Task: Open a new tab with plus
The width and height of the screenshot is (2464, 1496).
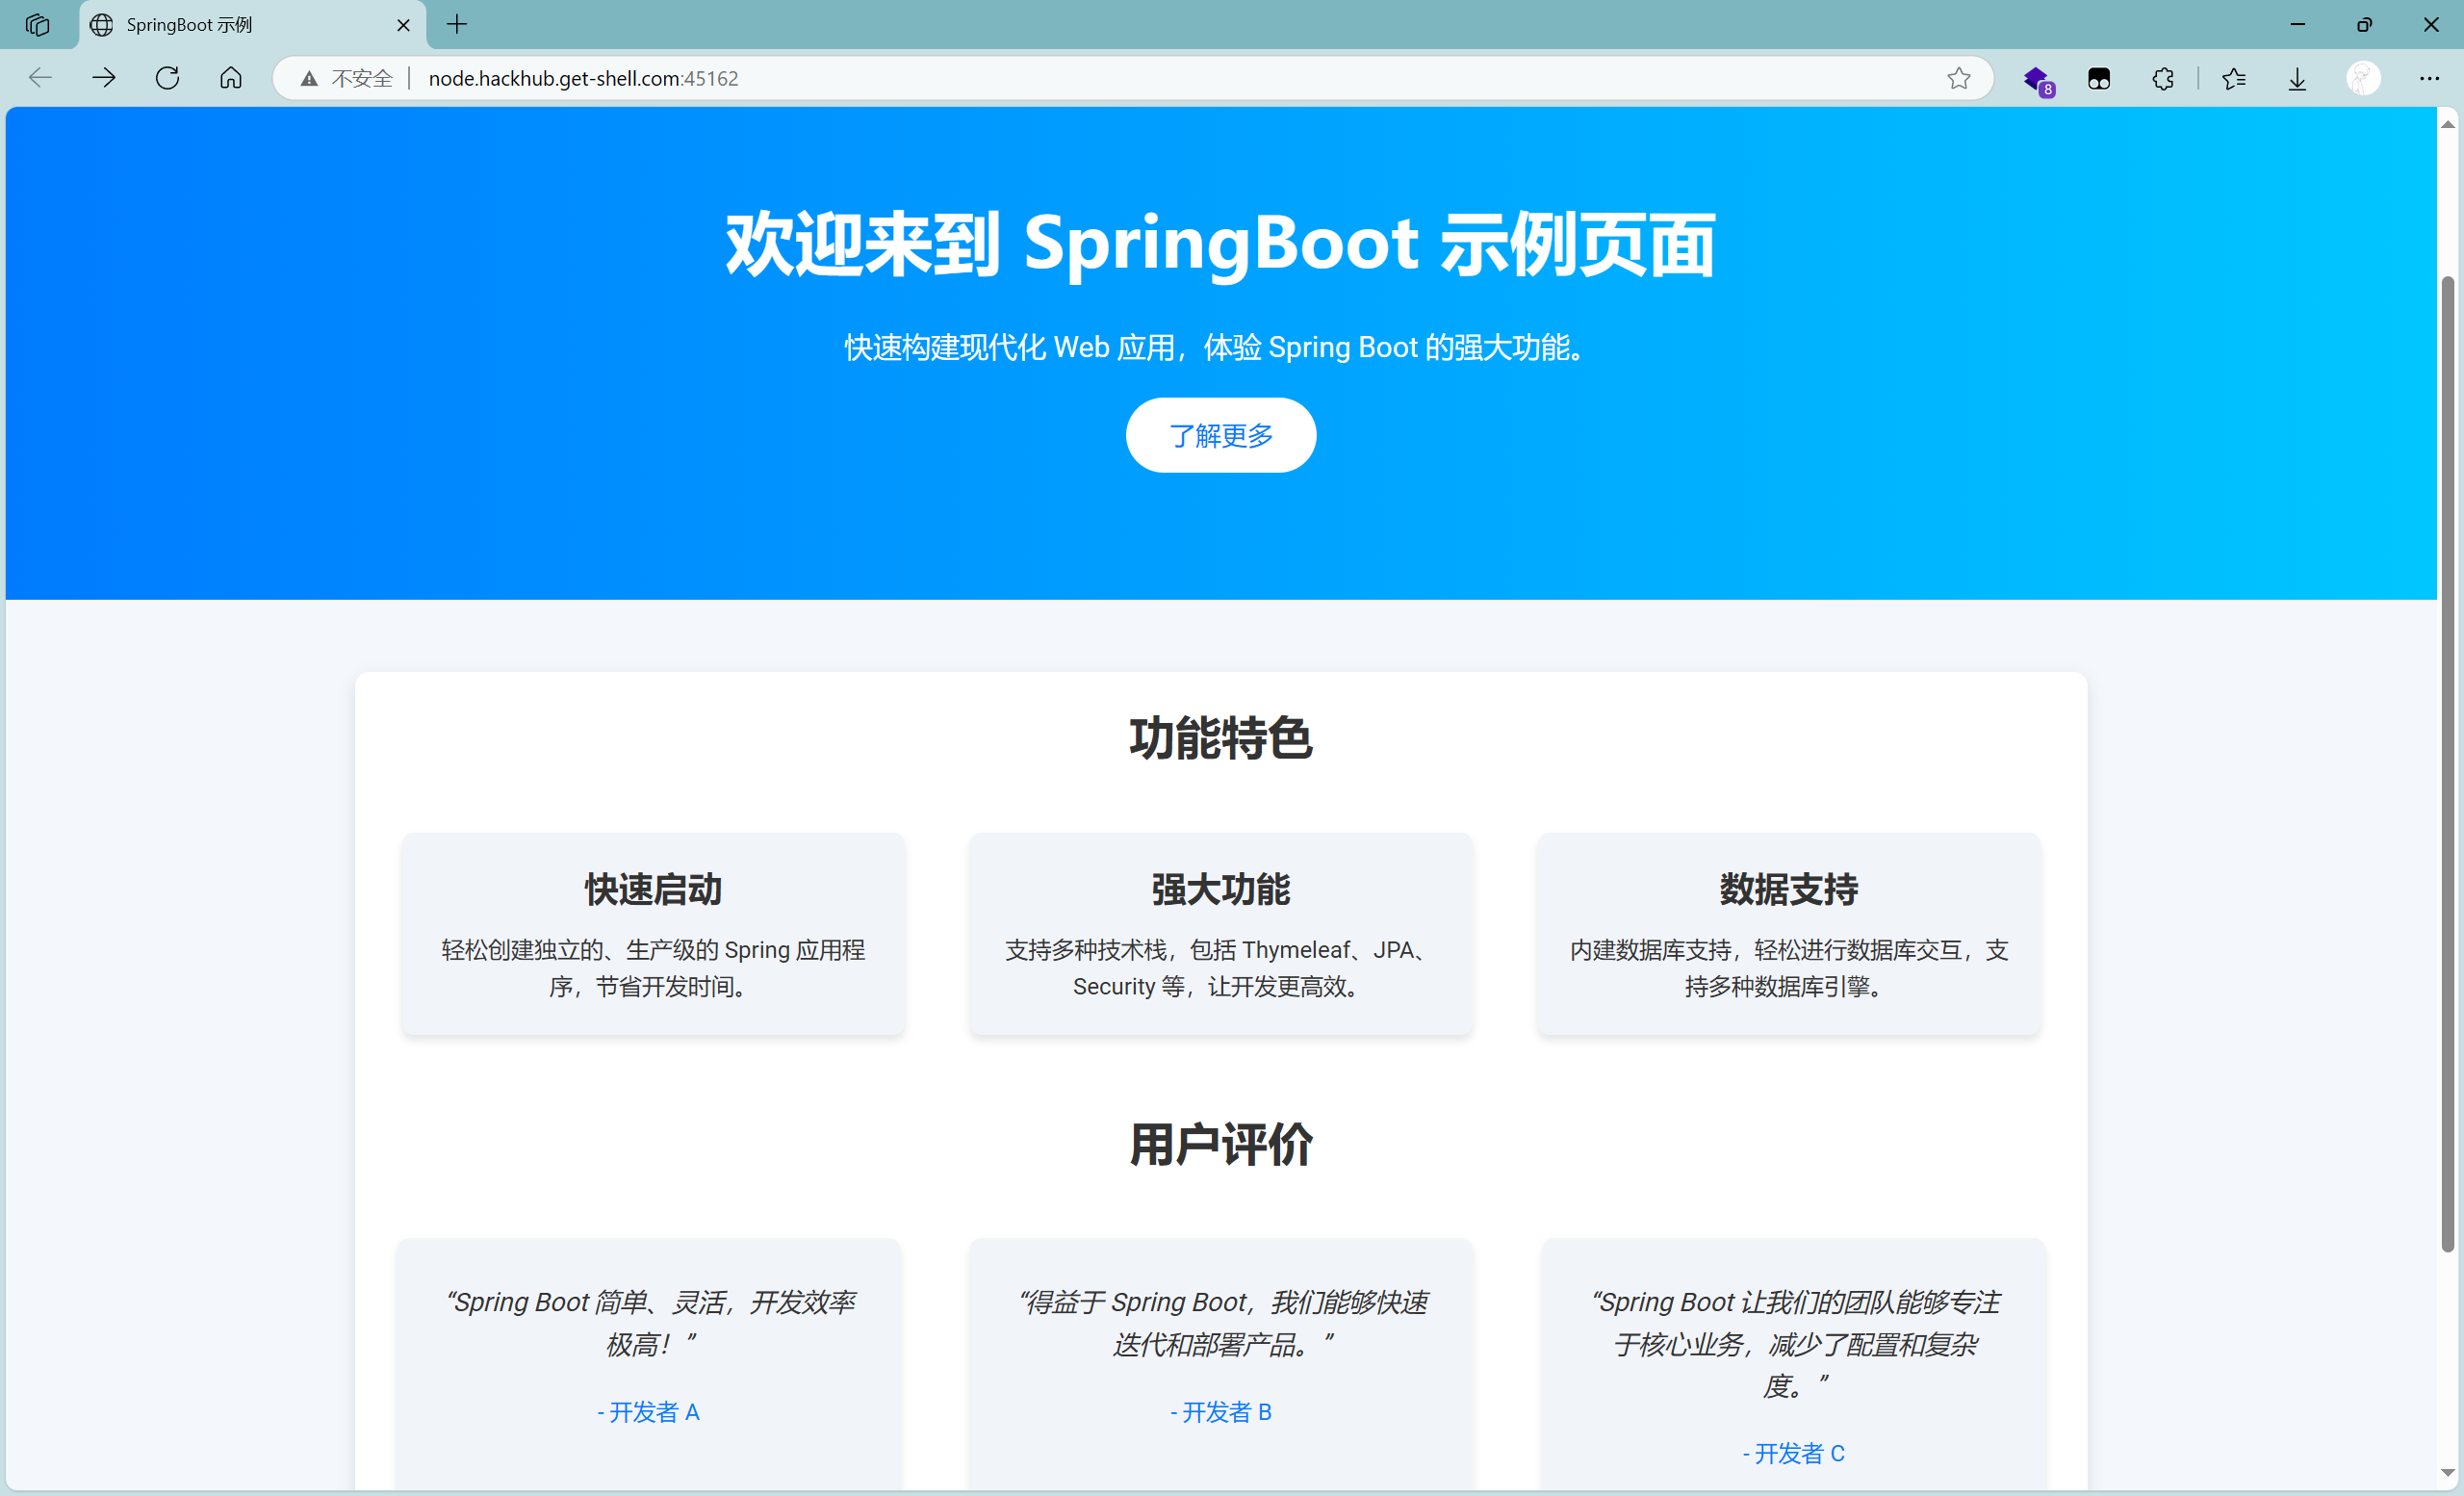Action: 457,25
